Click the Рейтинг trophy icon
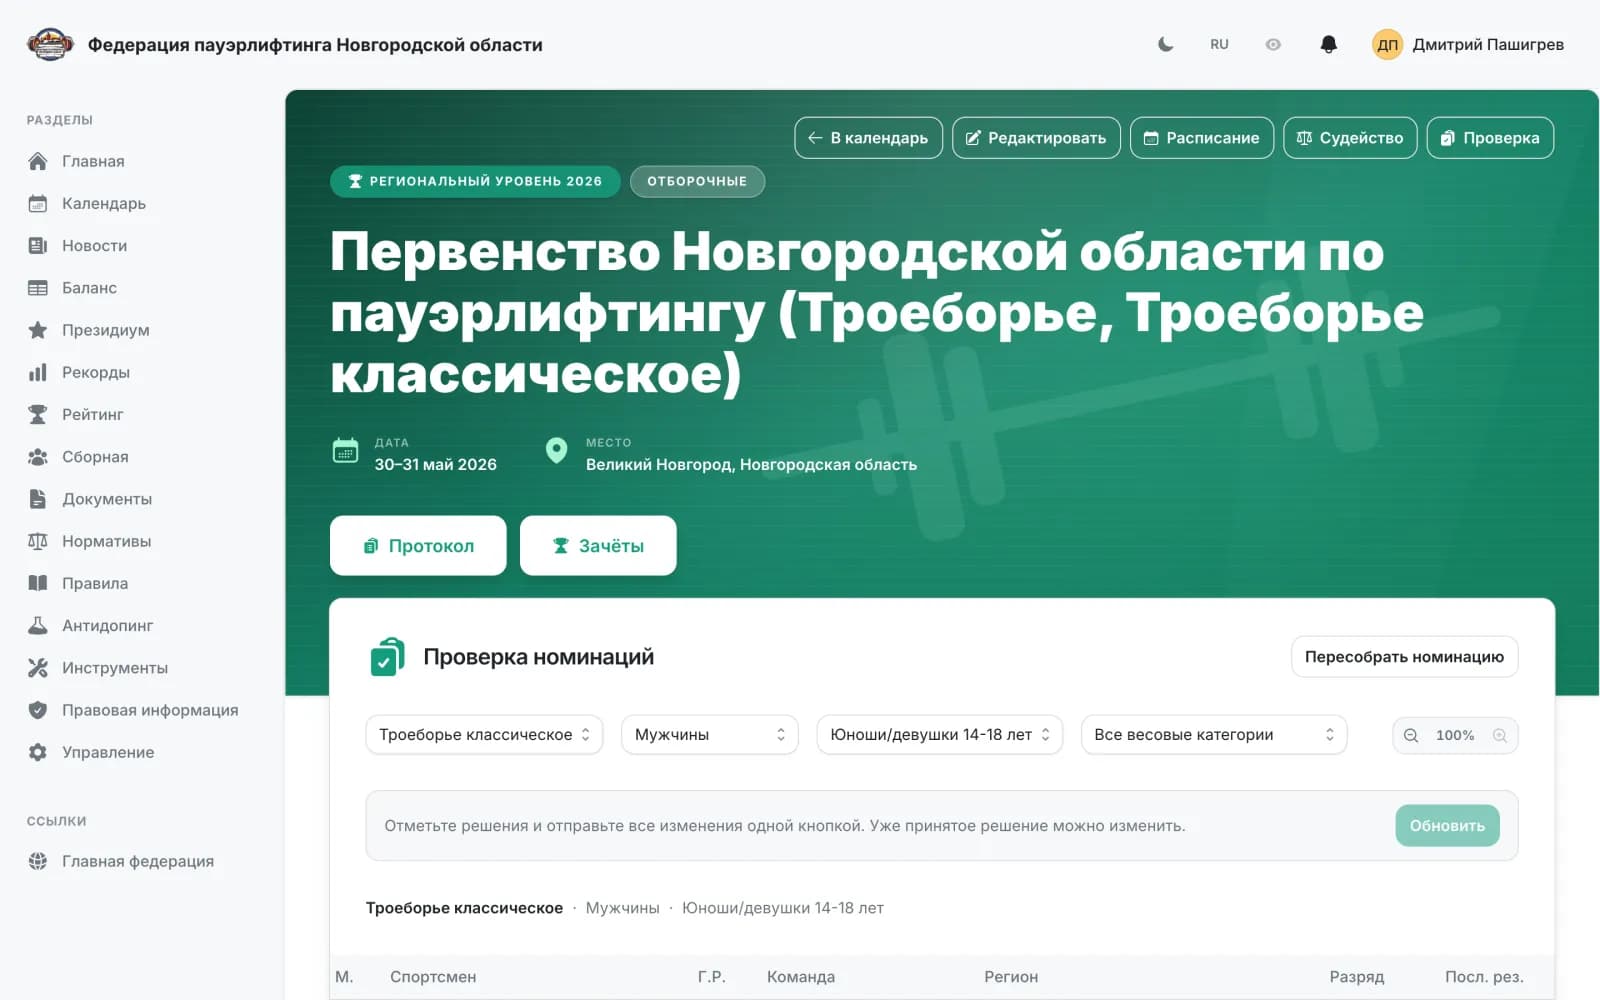This screenshot has width=1600, height=1000. coord(38,414)
